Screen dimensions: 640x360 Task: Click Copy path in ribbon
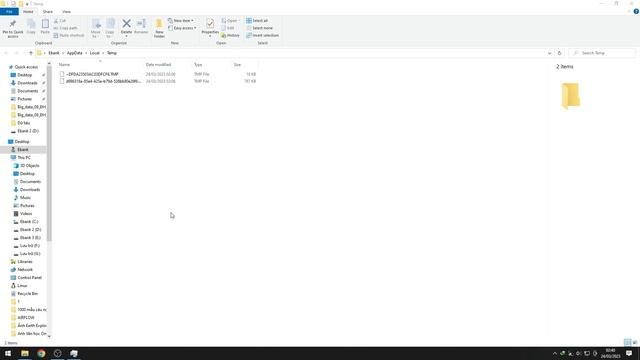[x=65, y=28]
